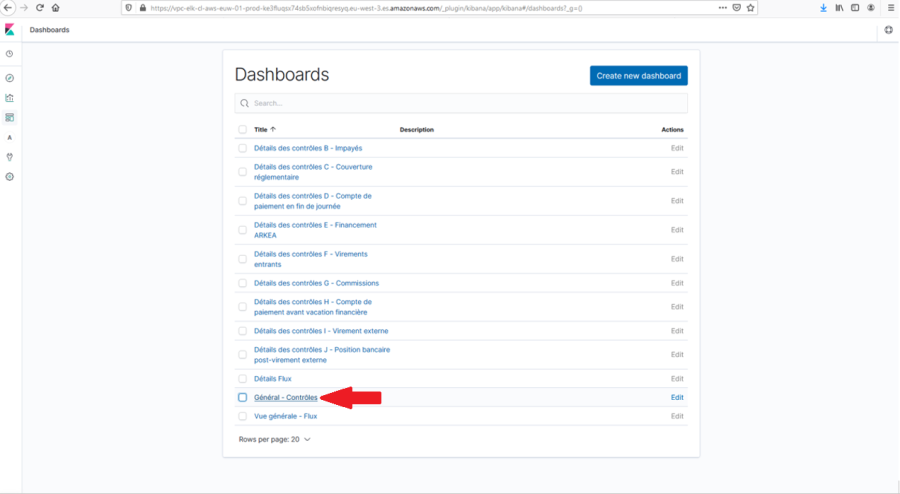Sort dashboards by the Title column
This screenshot has height=494, width=900.
coord(264,129)
